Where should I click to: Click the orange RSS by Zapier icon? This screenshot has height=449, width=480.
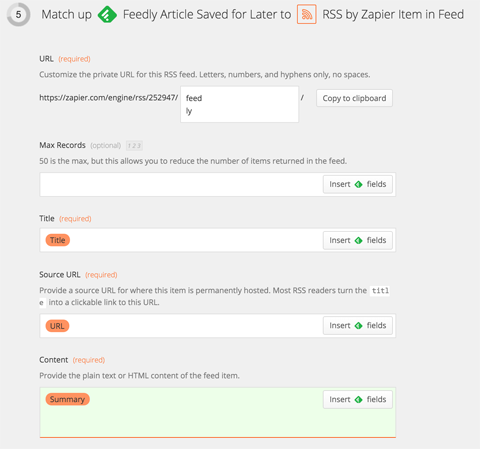pyautogui.click(x=307, y=14)
